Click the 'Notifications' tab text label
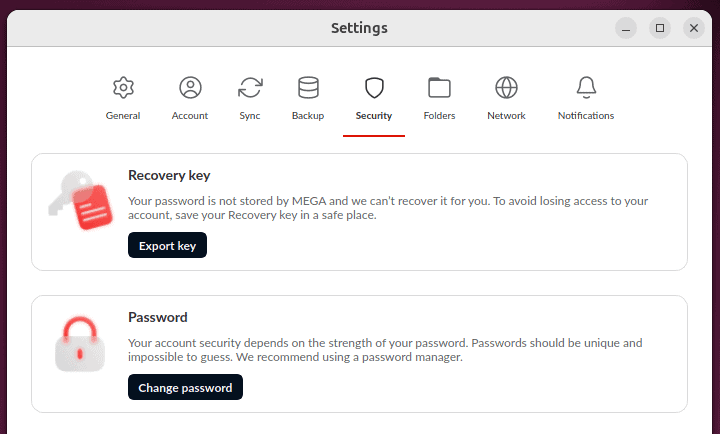 click(x=586, y=116)
